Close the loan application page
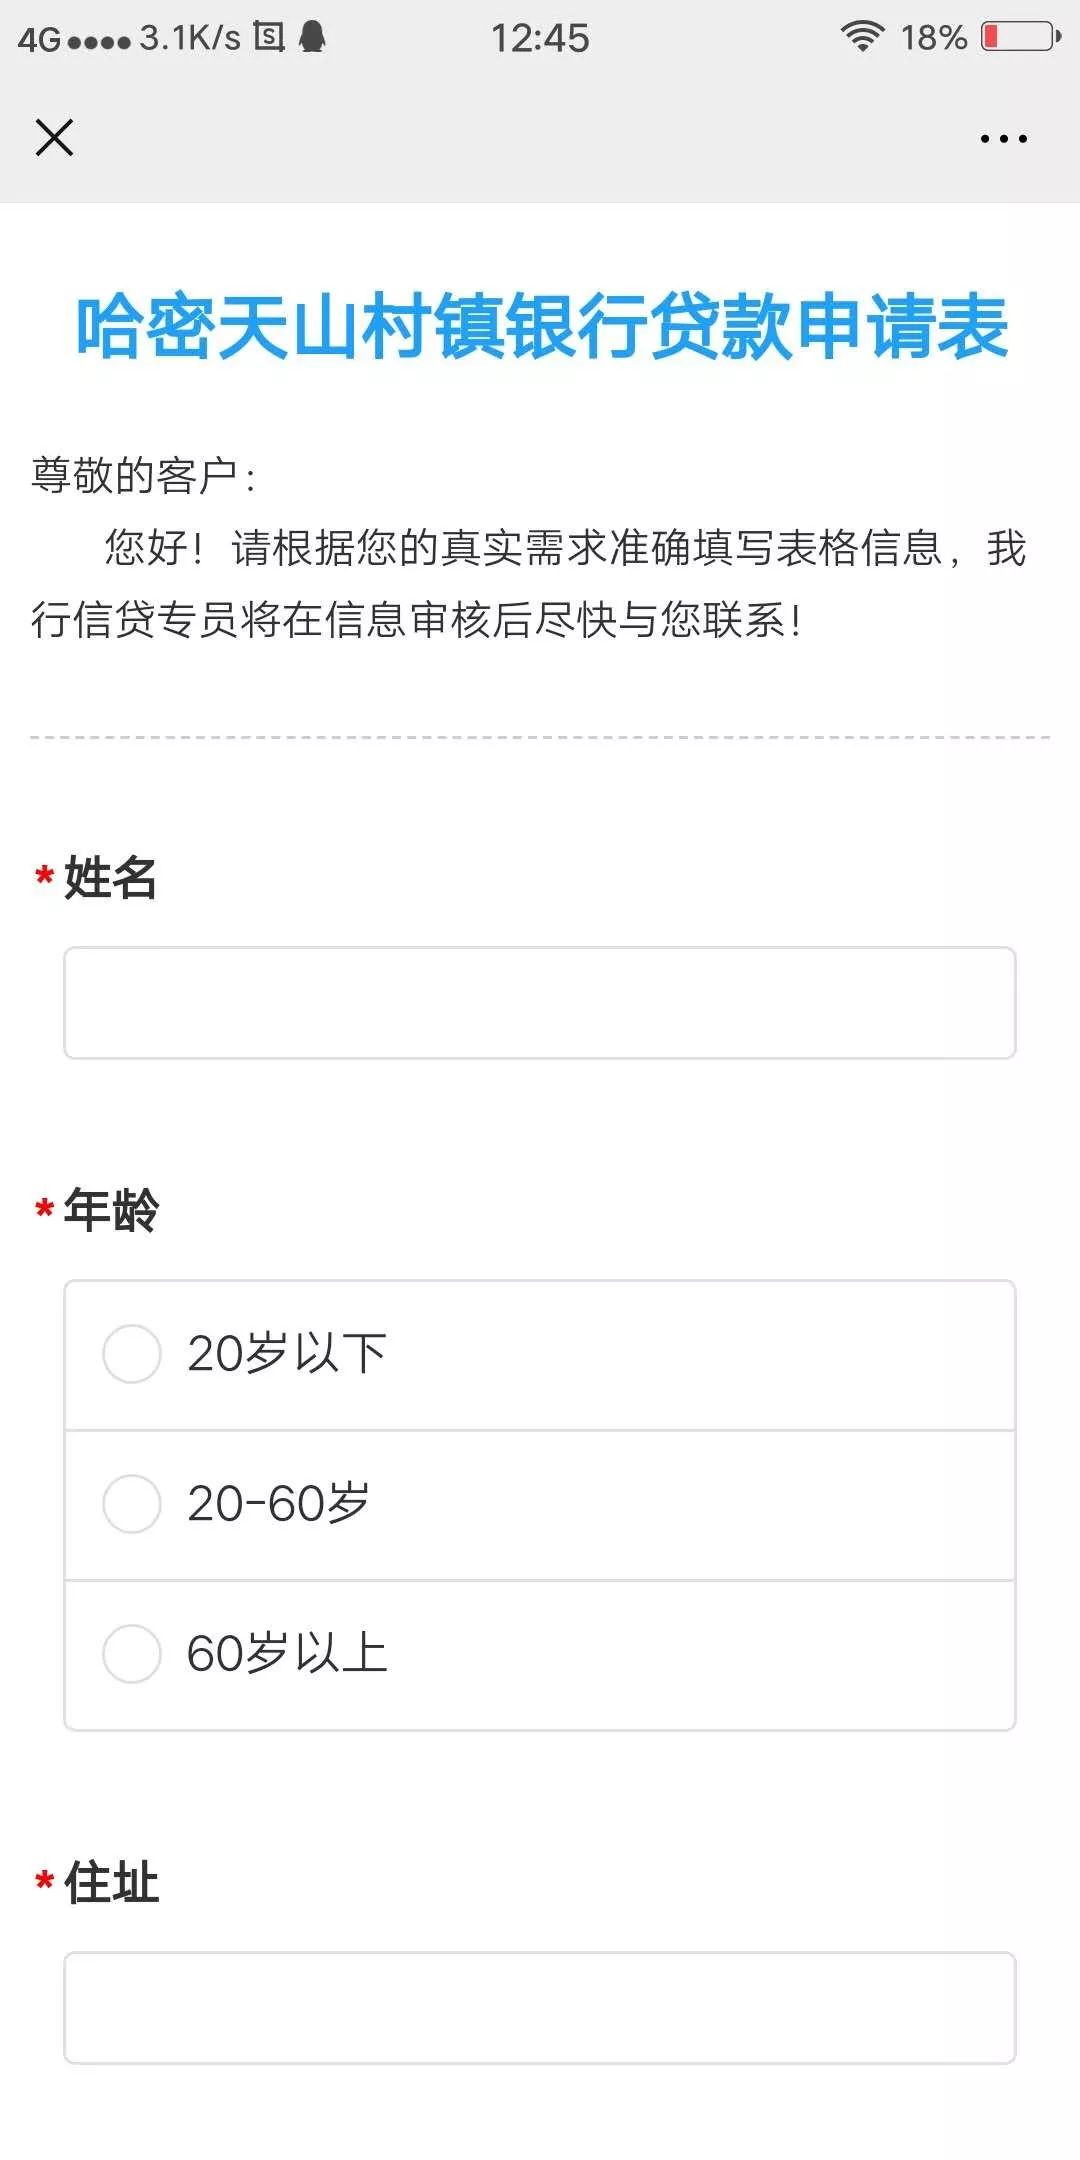The height and width of the screenshot is (2160, 1080). 54,138
